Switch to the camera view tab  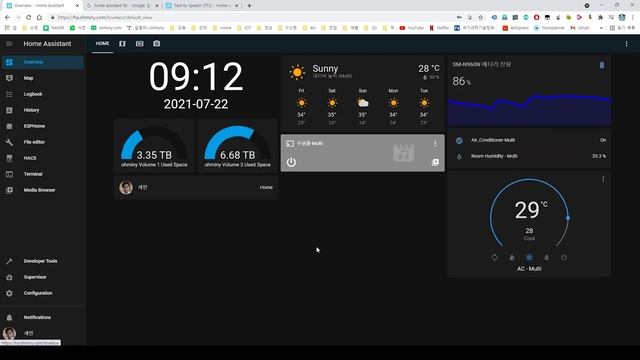(157, 43)
